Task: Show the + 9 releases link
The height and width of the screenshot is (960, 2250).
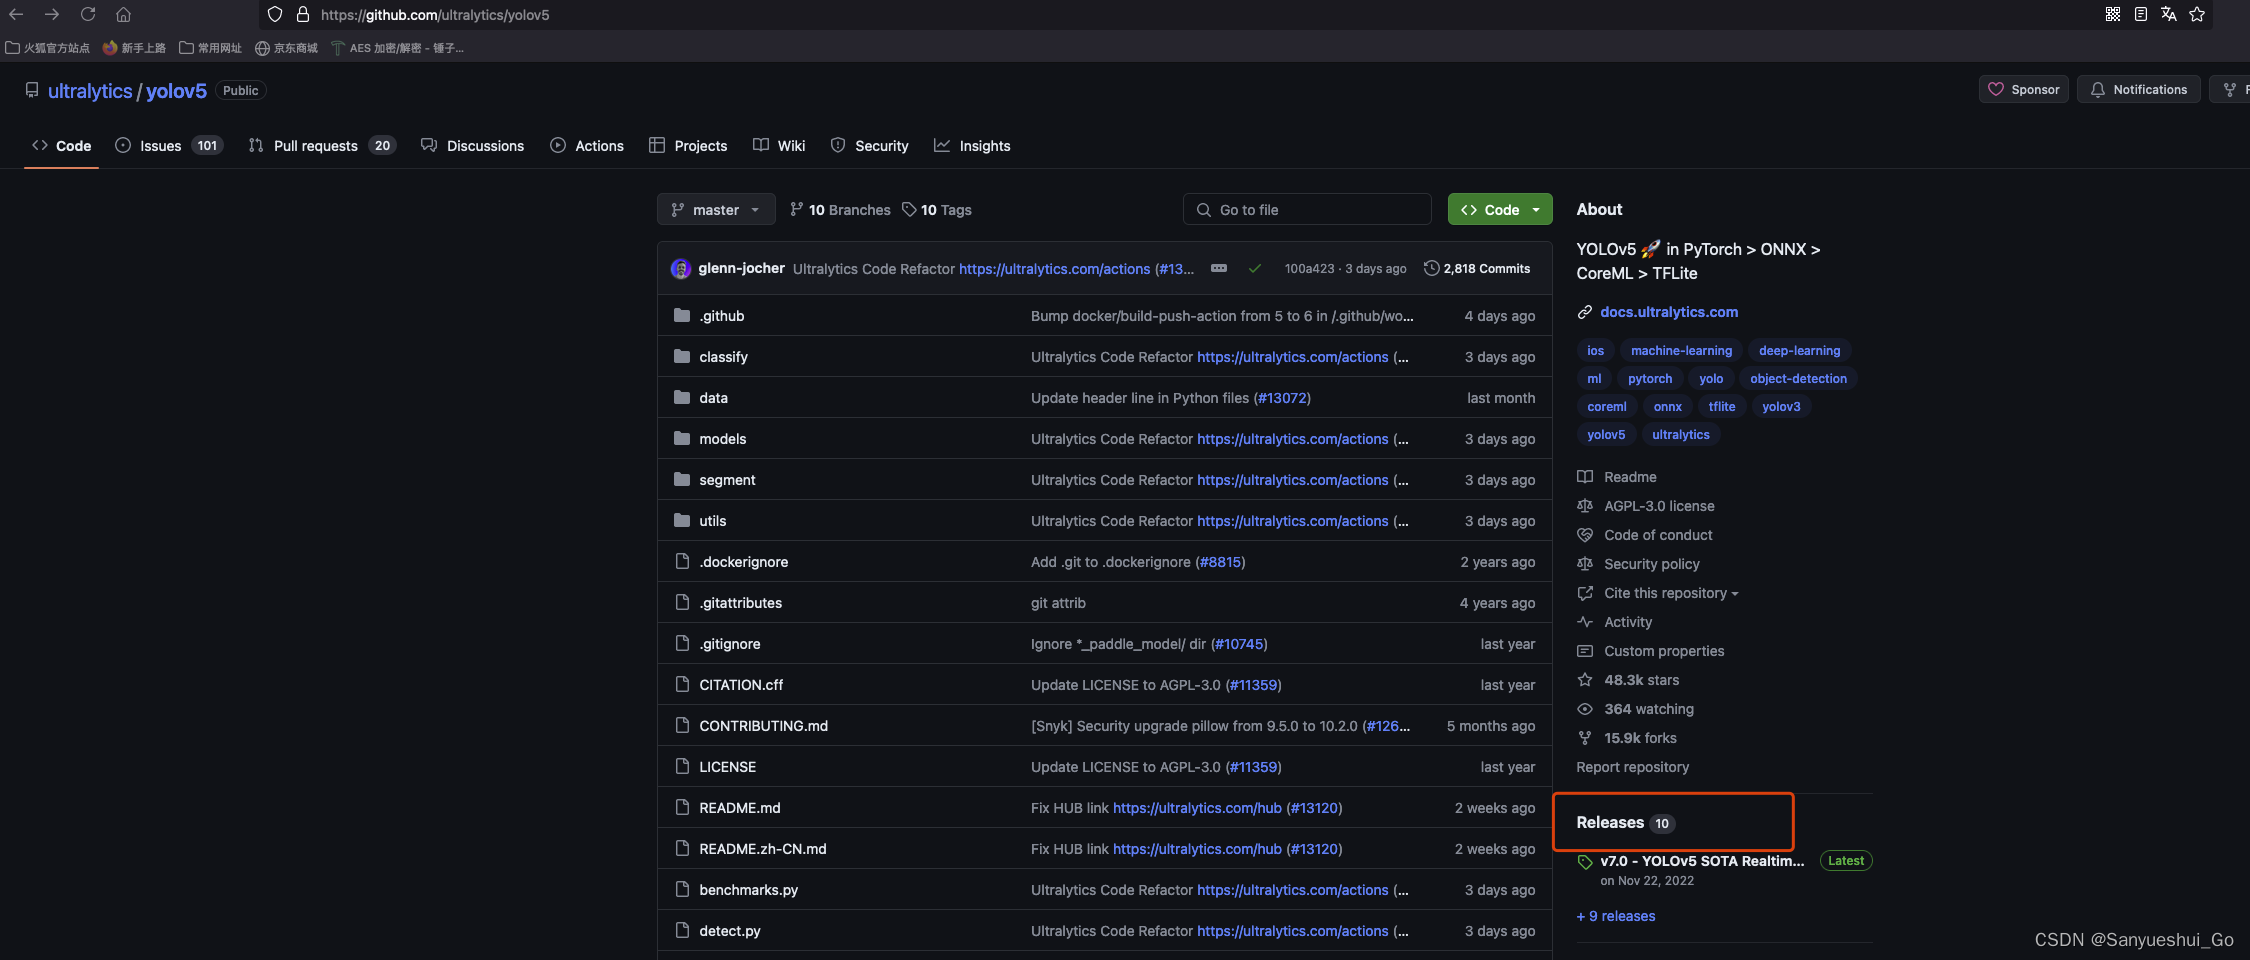Action: coord(1616,916)
